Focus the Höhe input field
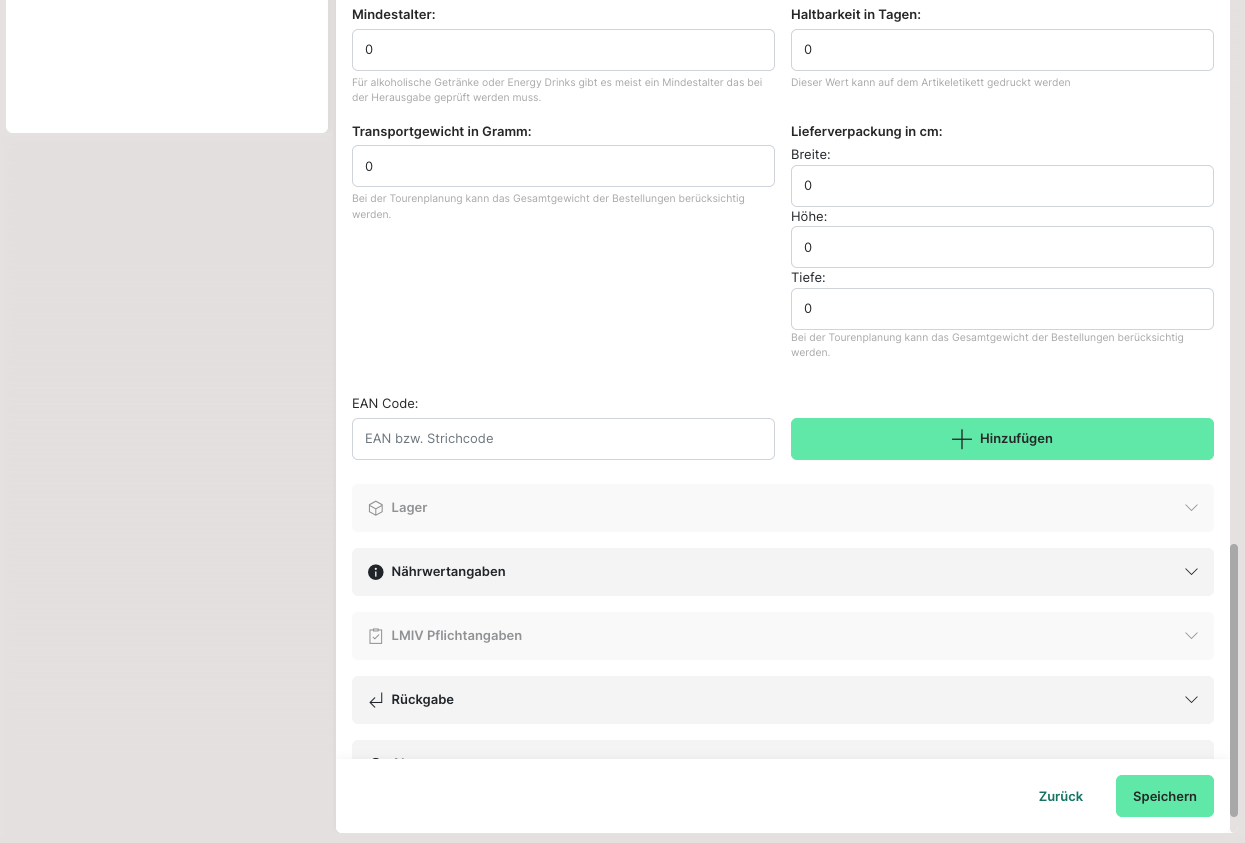The image size is (1245, 843). [x=1002, y=247]
